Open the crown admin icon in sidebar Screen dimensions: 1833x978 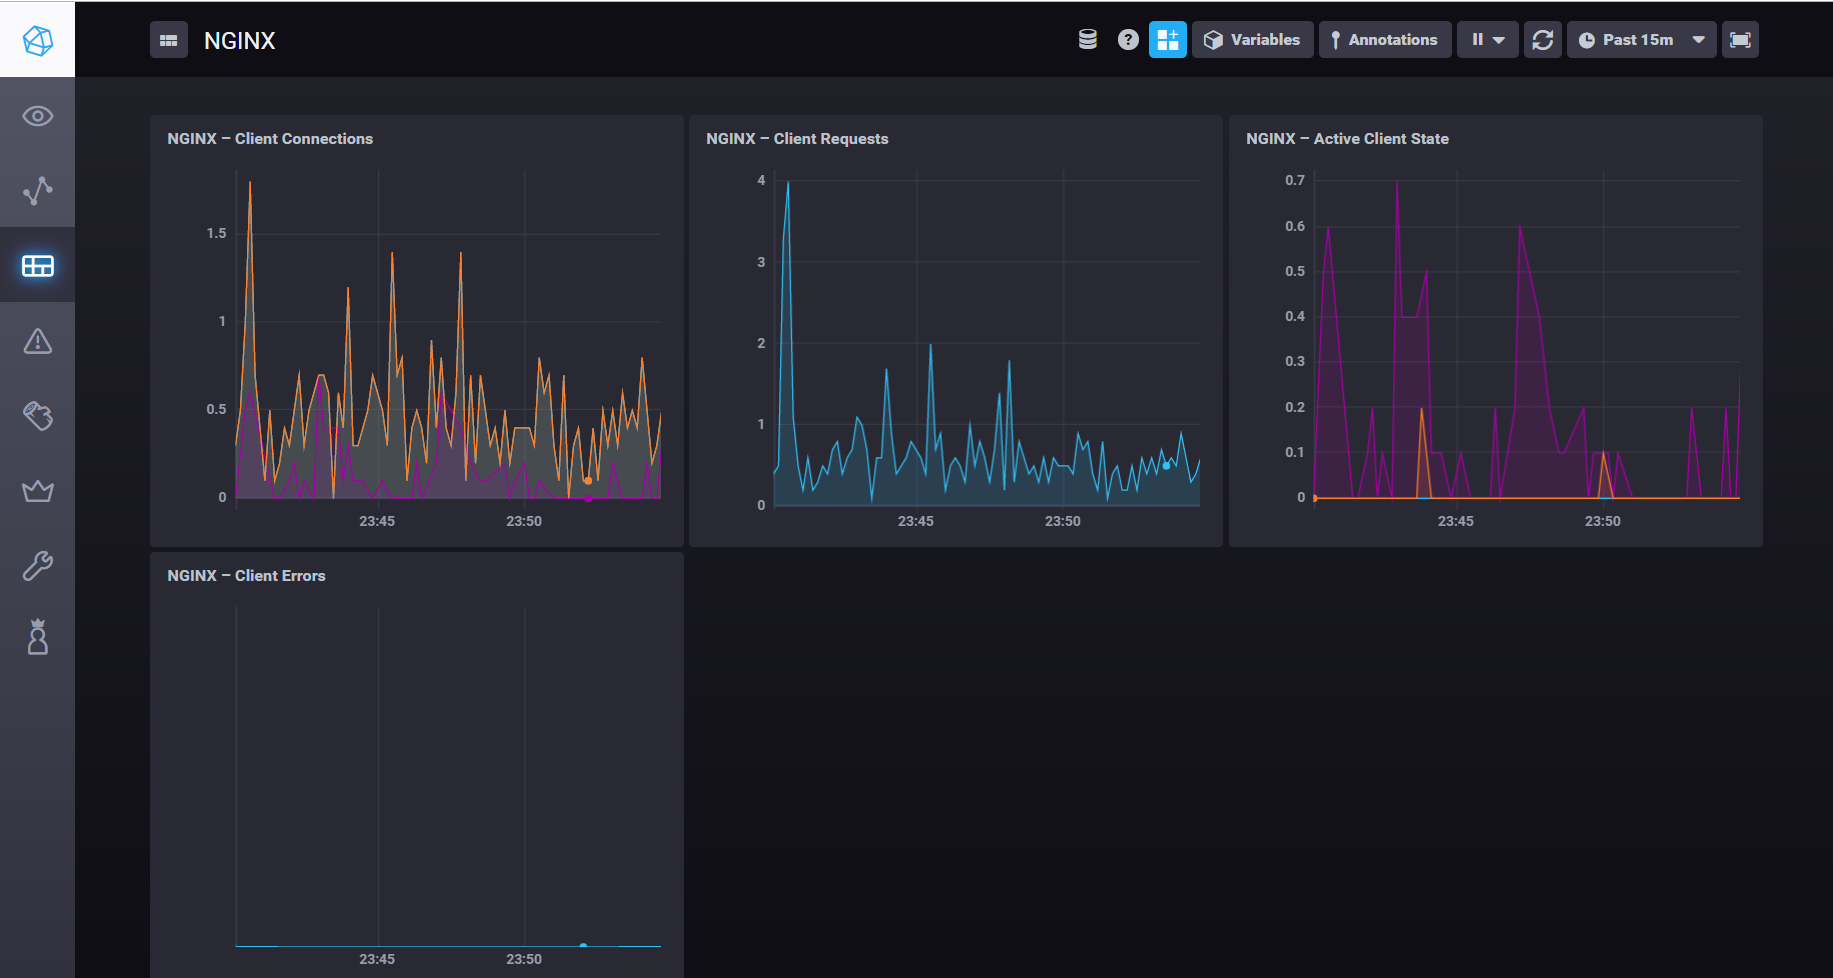tap(37, 490)
